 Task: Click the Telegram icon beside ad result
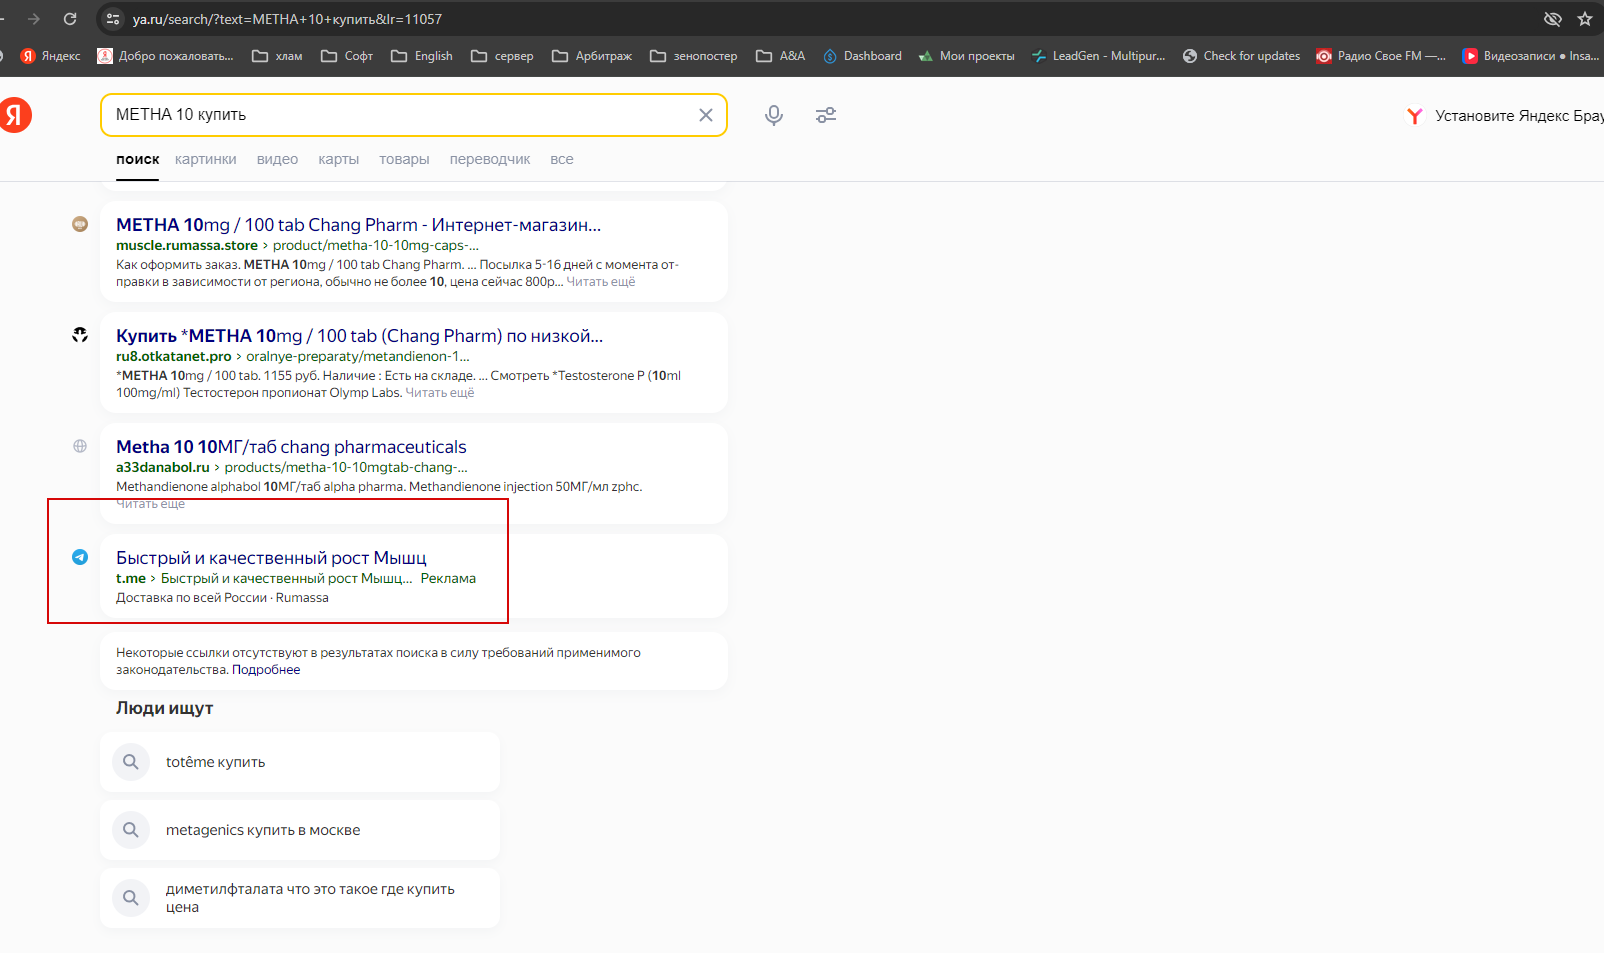(x=80, y=557)
